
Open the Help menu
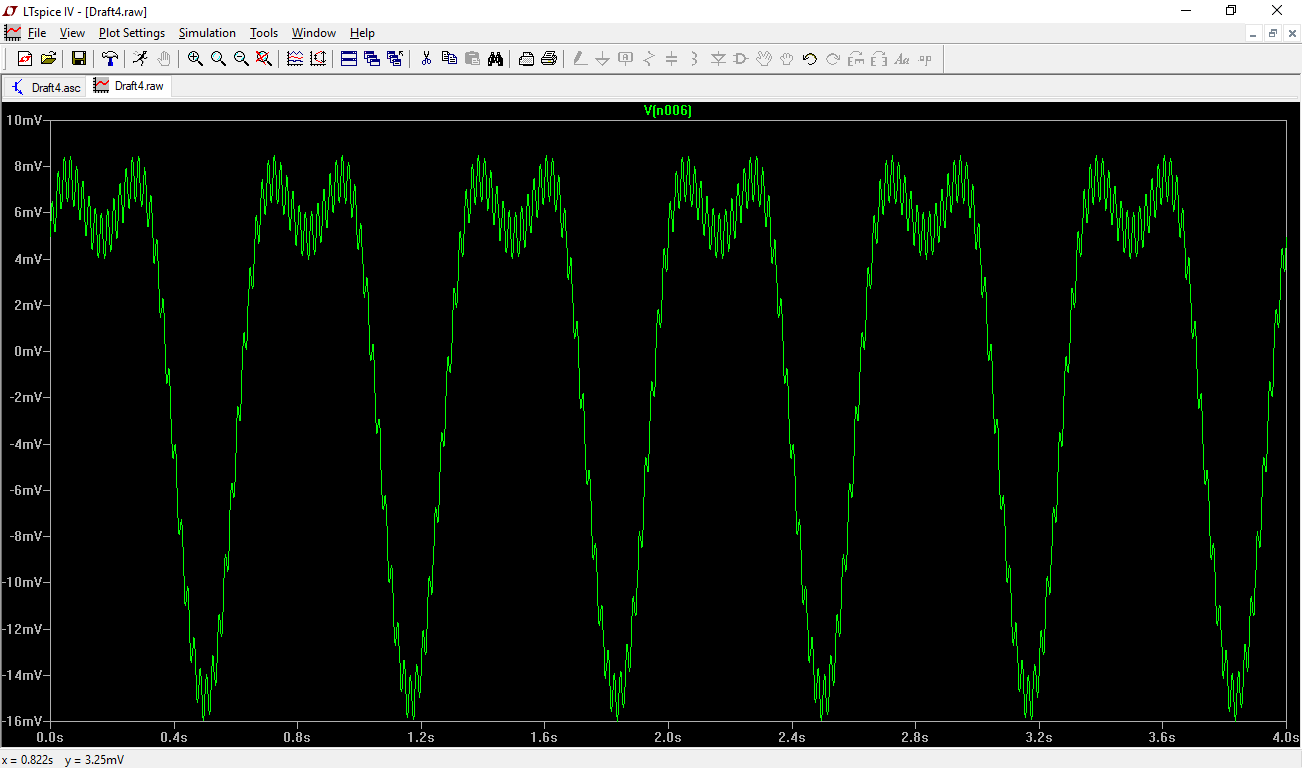click(x=362, y=33)
